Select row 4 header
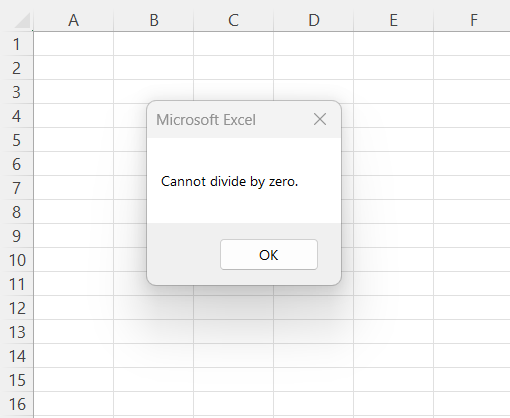The image size is (510, 418). [x=17, y=116]
